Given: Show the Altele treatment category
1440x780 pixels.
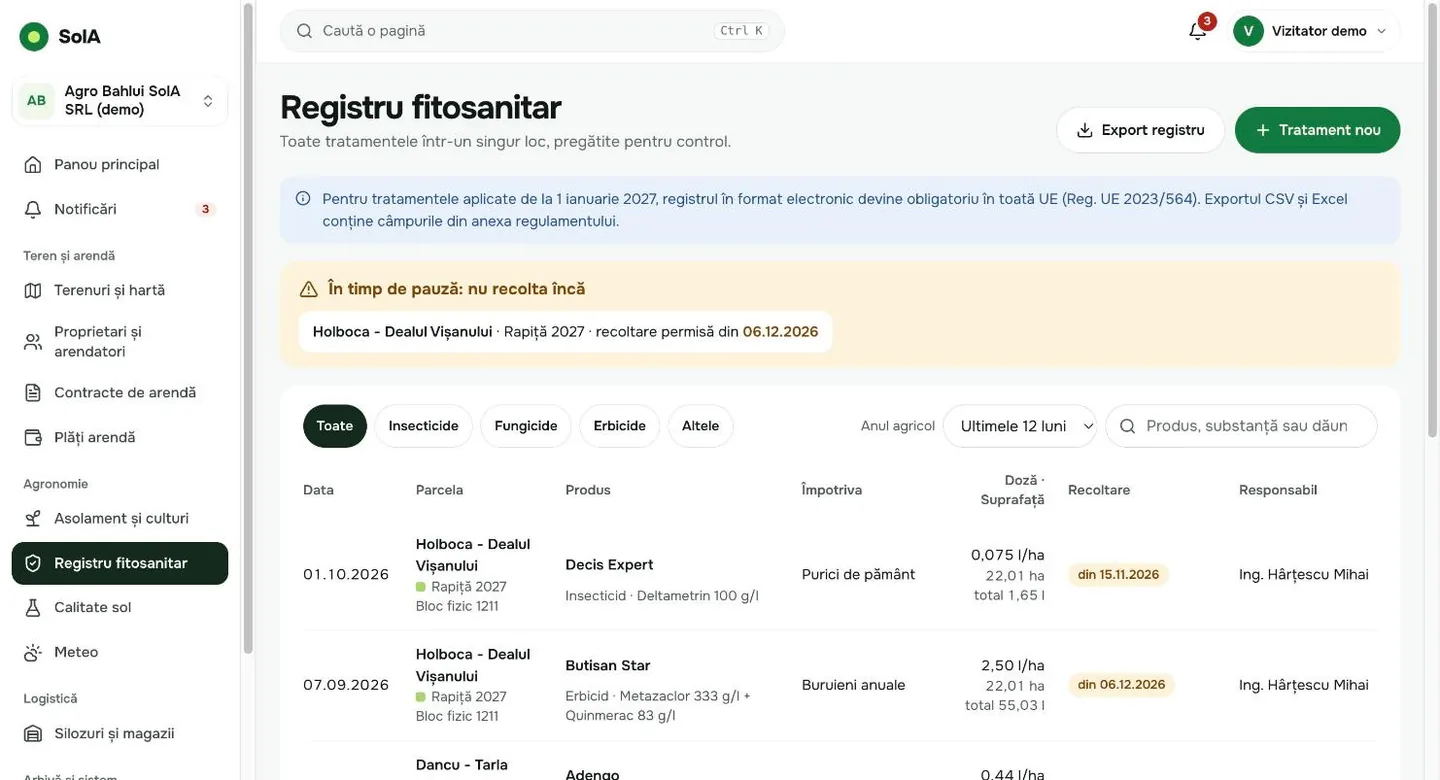Looking at the screenshot, I should click(701, 426).
